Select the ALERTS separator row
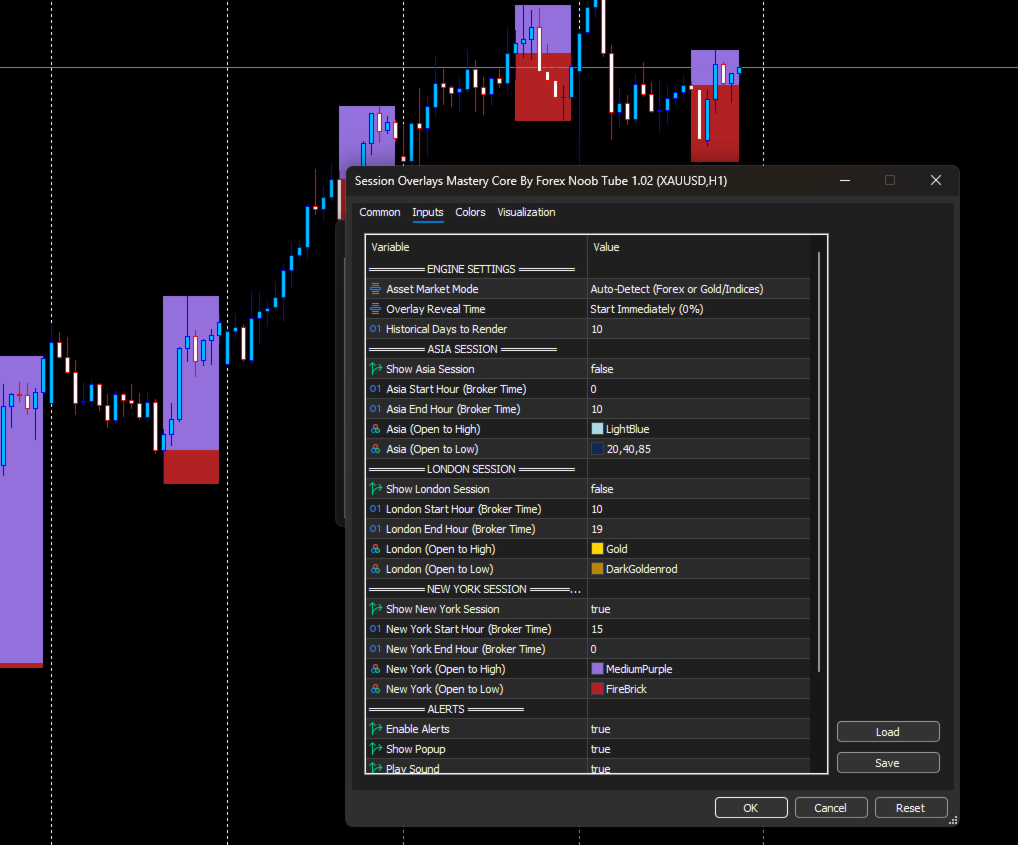Viewport: 1018px width, 845px height. [588, 709]
